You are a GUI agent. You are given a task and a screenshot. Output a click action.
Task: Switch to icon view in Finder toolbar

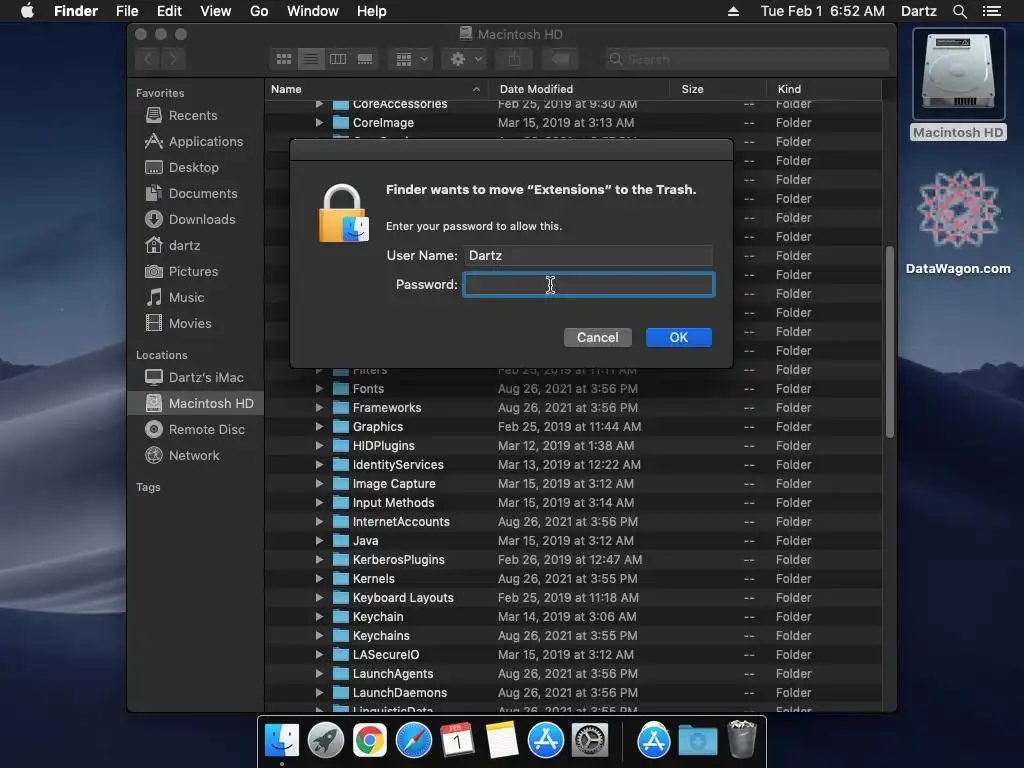[283, 59]
